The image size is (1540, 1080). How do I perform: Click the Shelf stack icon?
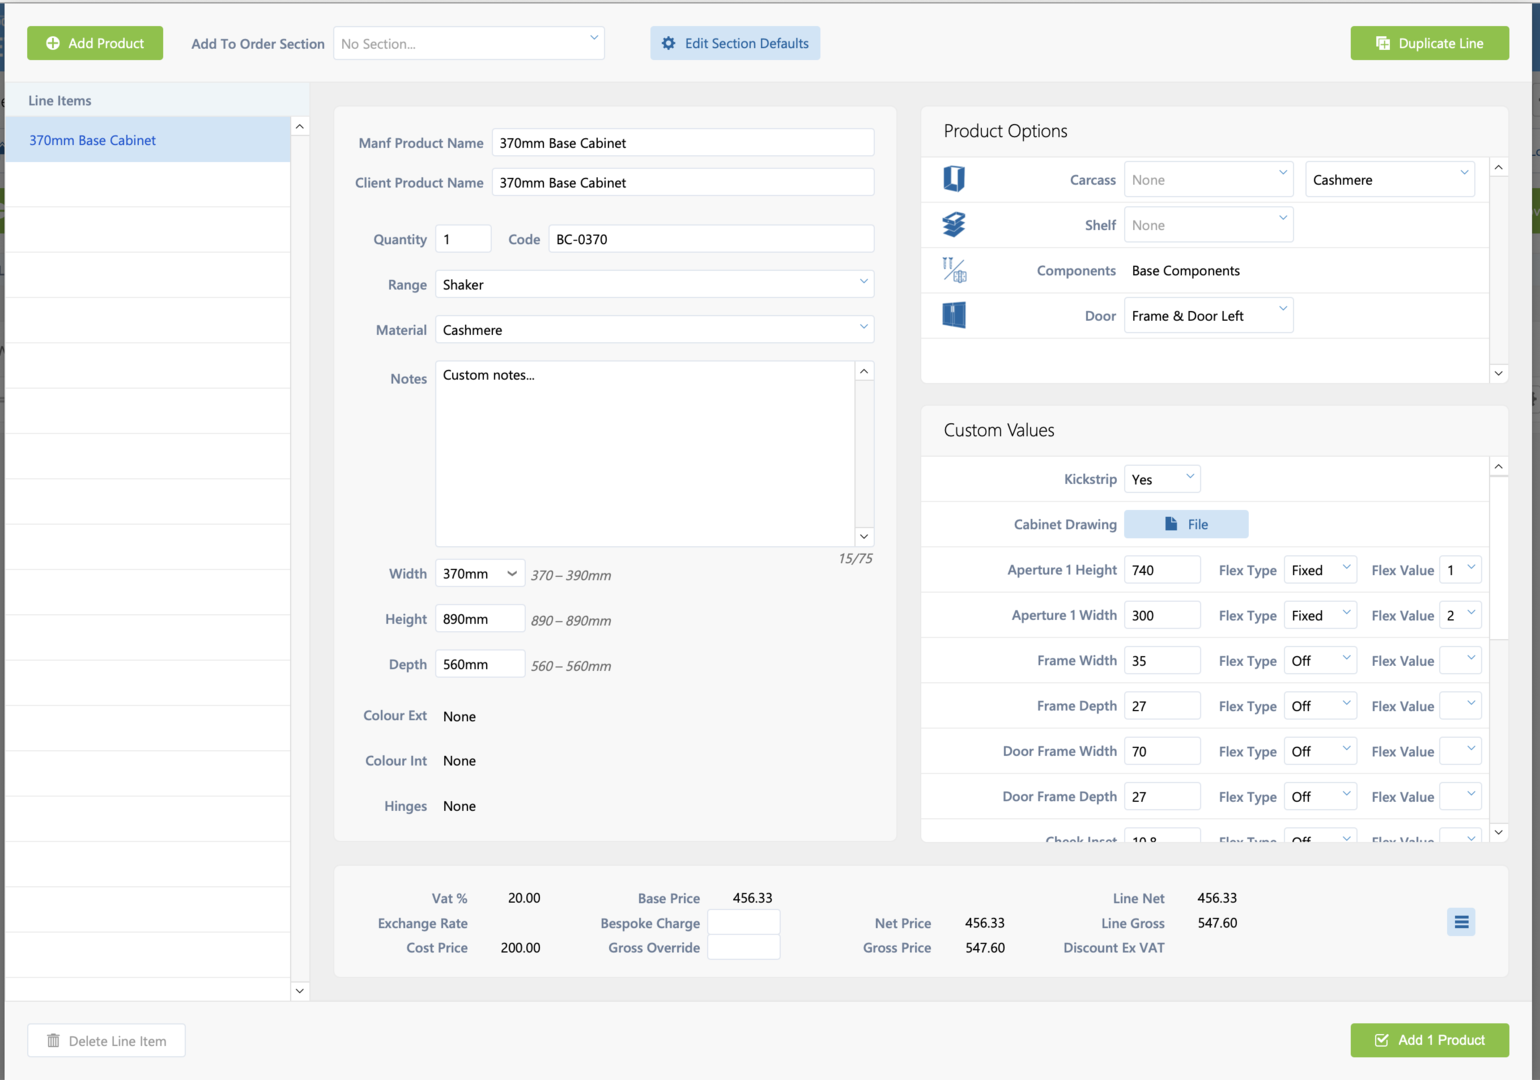(954, 224)
